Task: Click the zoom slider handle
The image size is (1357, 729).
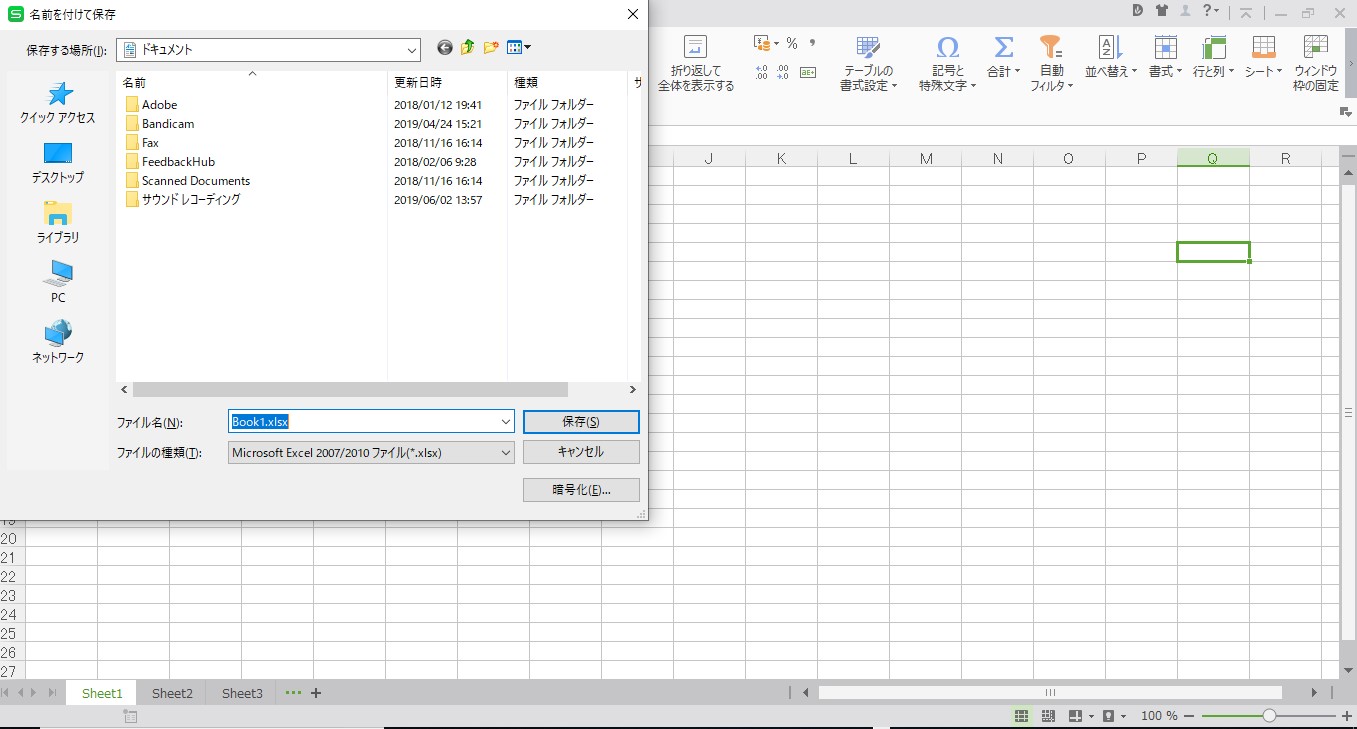Action: (1269, 716)
